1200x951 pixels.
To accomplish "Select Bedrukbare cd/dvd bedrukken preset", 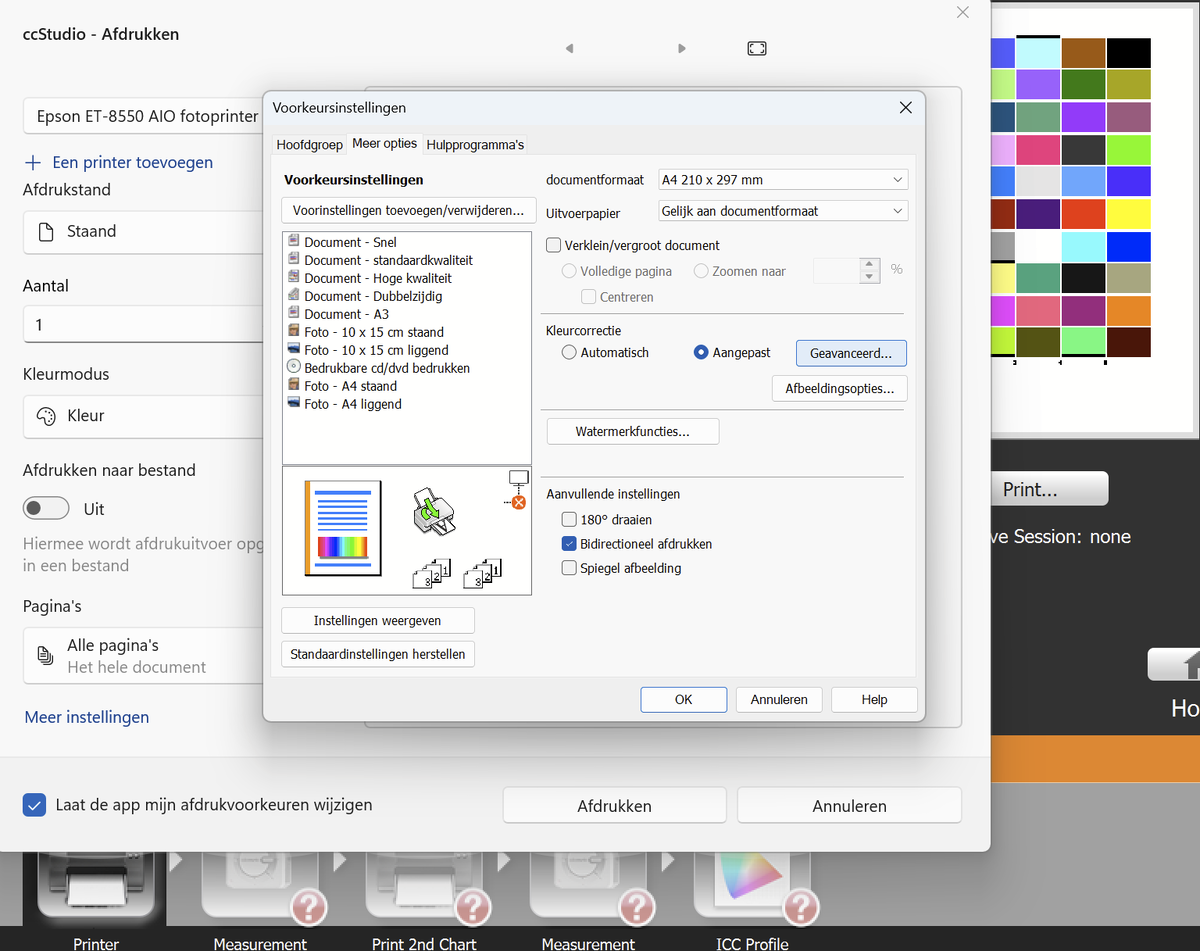I will (386, 368).
